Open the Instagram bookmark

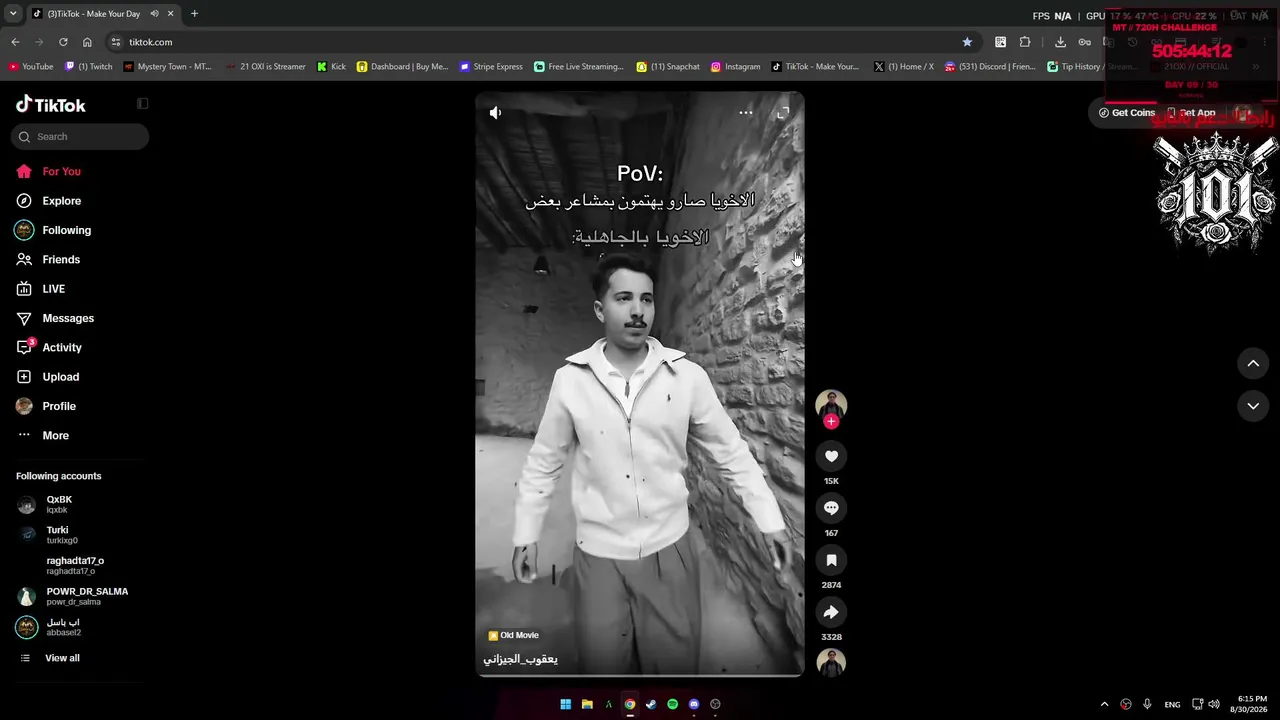tap(735, 67)
